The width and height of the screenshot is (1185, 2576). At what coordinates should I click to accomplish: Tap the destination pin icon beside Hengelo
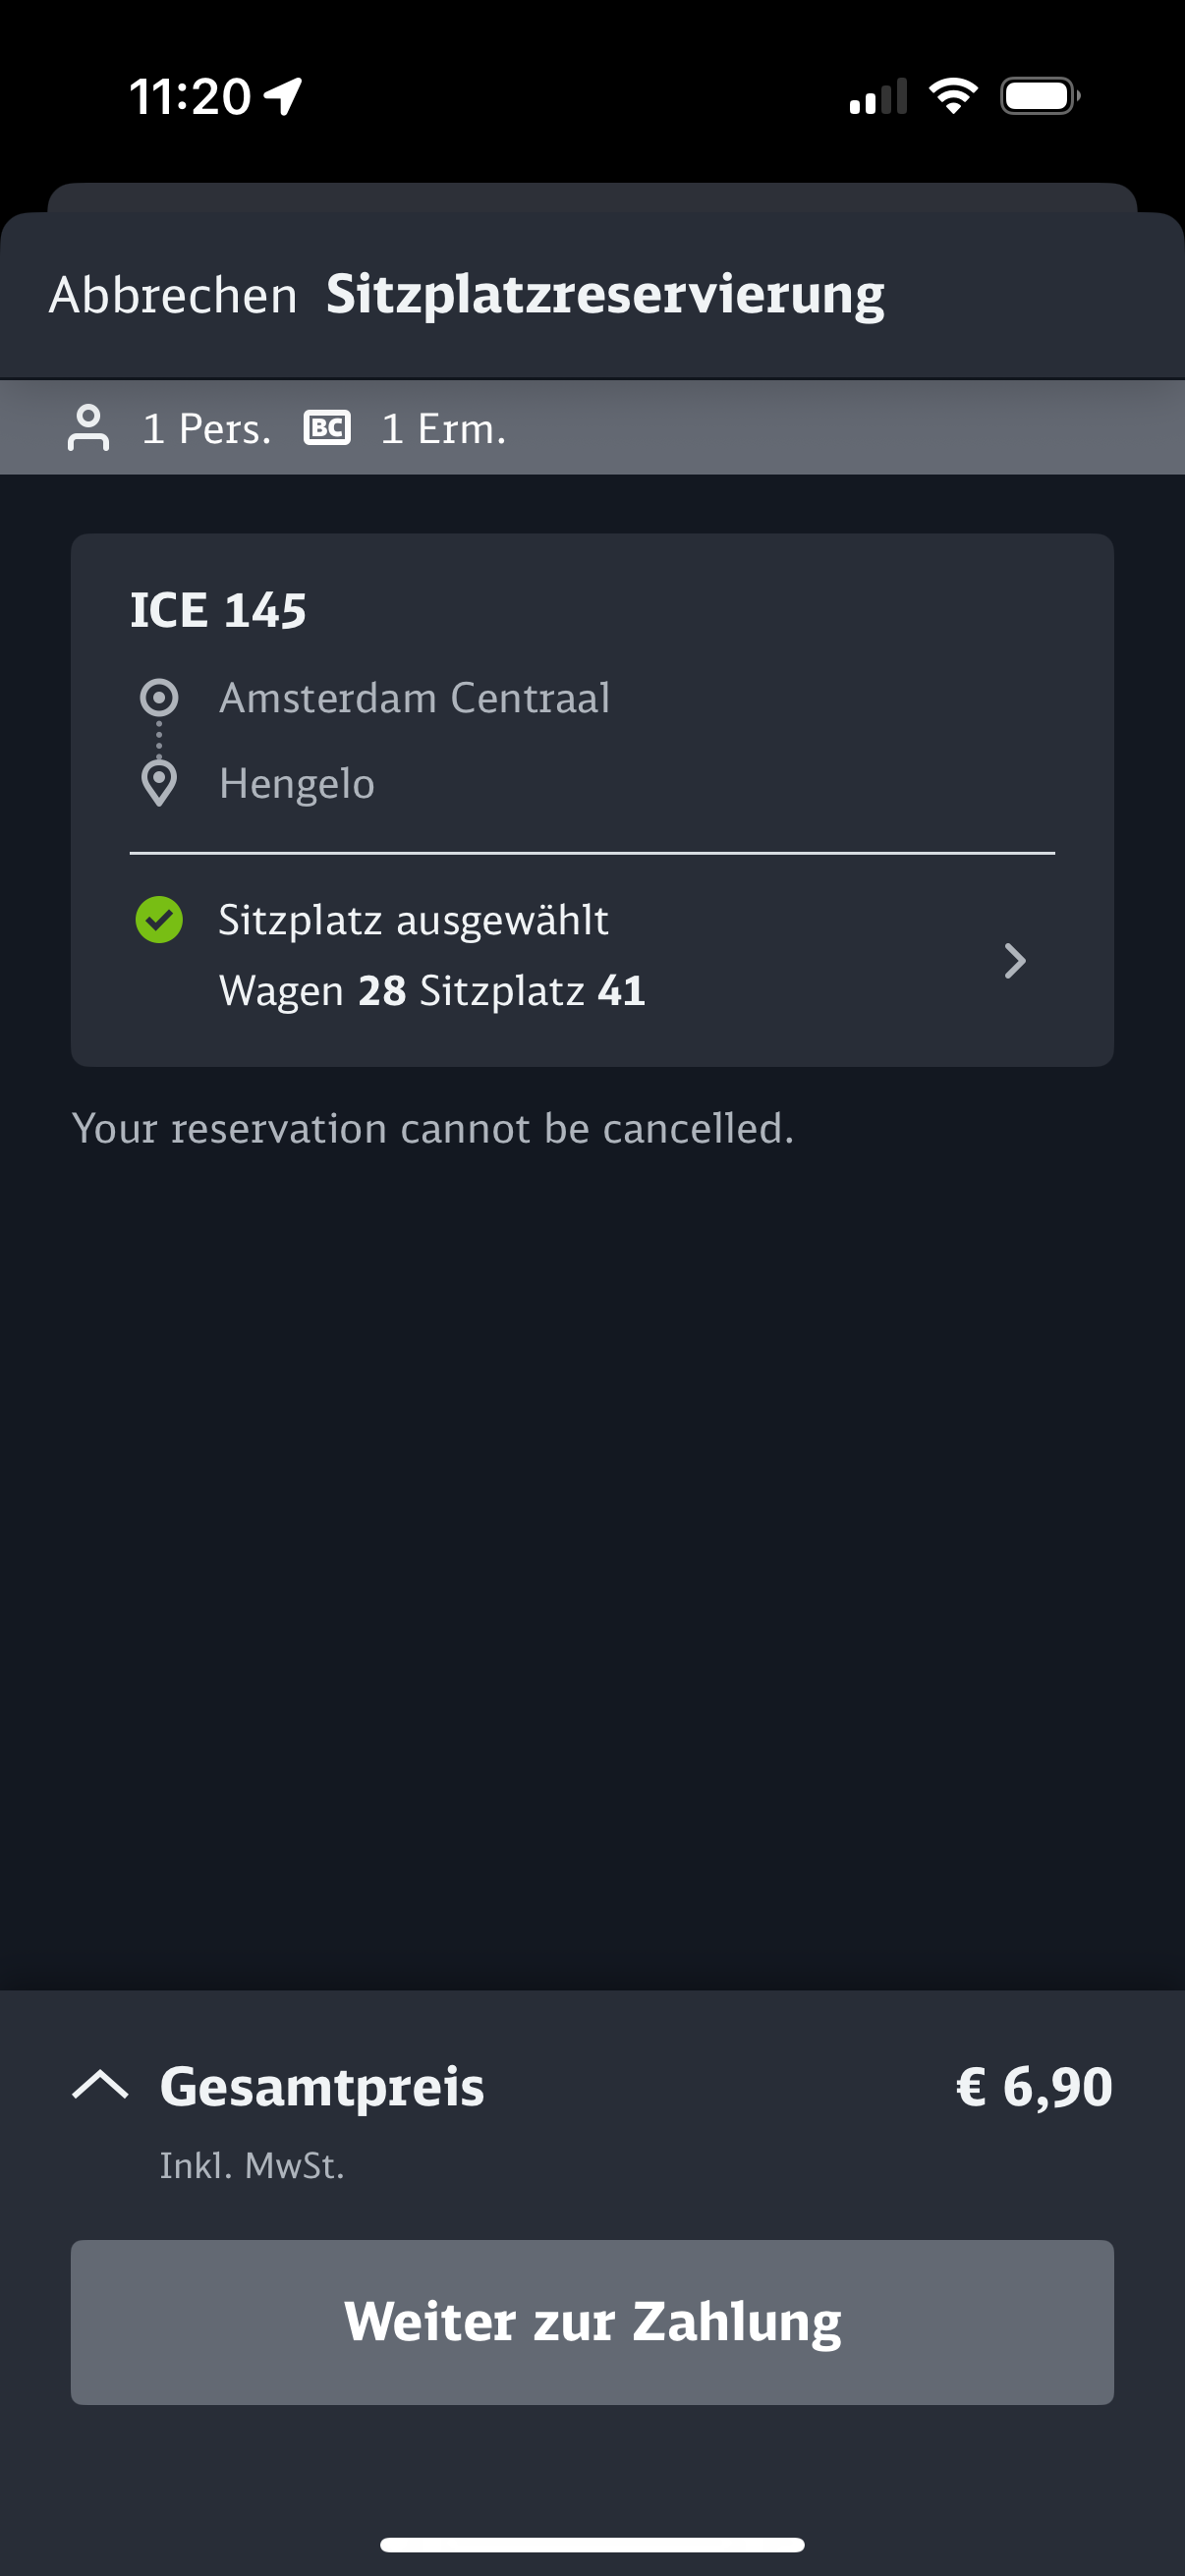[x=159, y=783]
